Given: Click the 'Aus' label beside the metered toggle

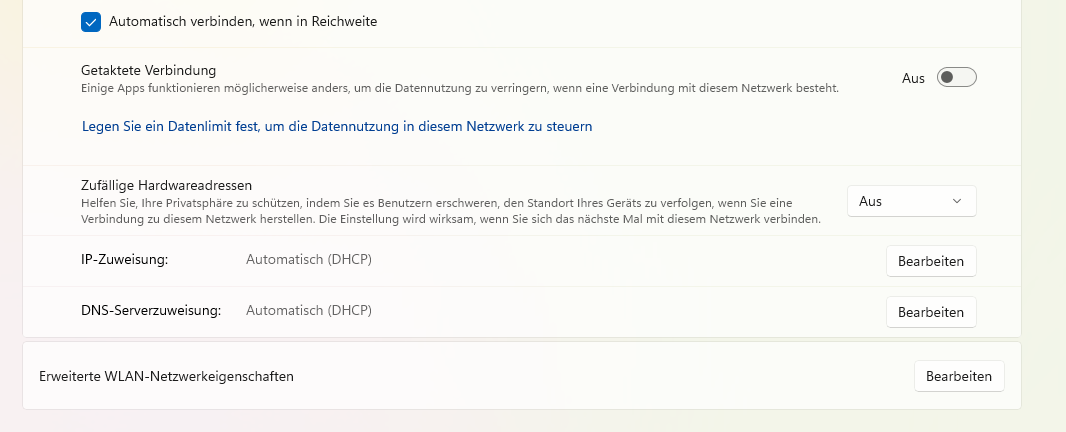Looking at the screenshot, I should [x=913, y=78].
